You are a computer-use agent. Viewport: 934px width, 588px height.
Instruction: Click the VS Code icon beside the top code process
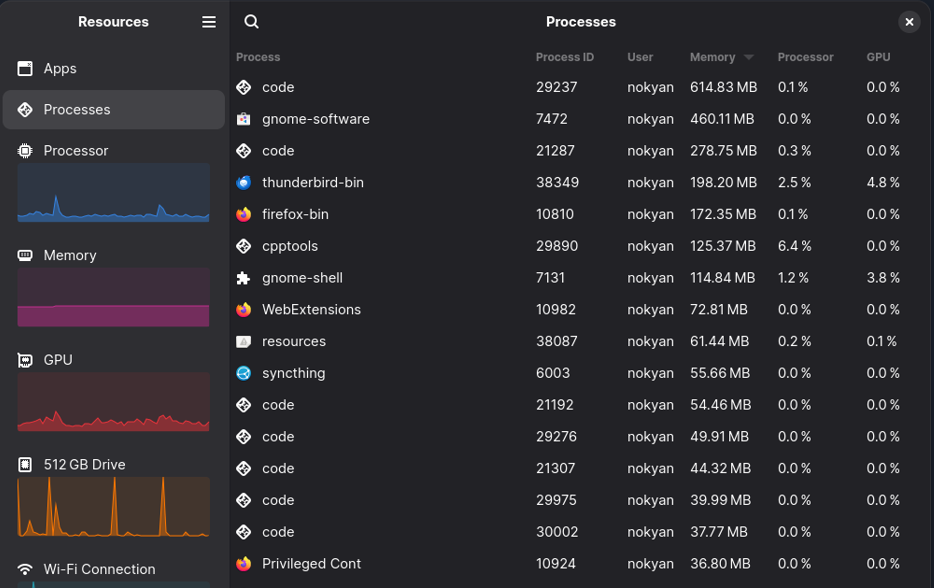point(242,87)
